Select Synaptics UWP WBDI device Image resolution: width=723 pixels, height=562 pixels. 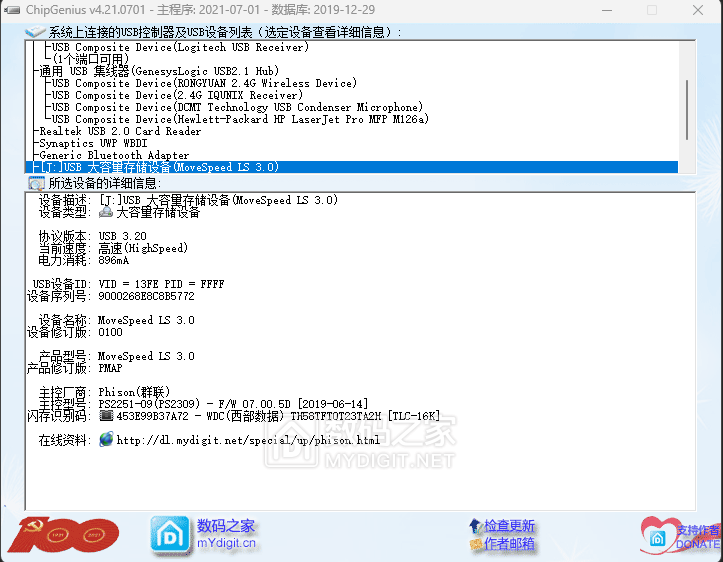point(93,143)
